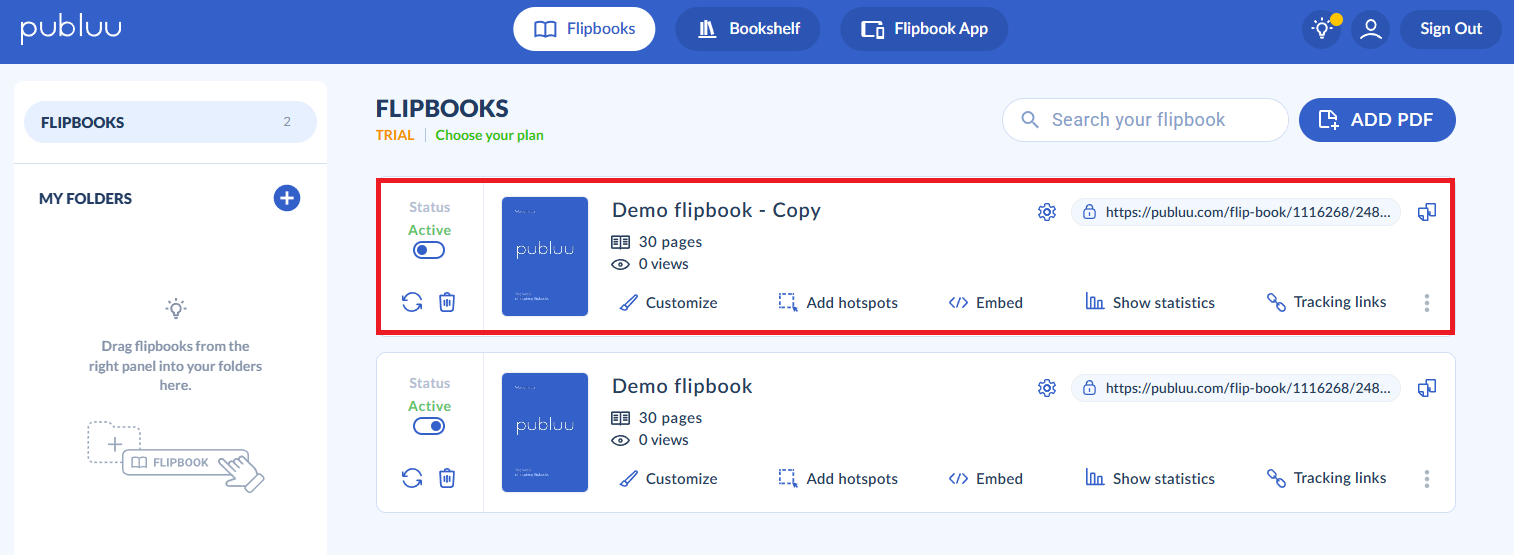The height and width of the screenshot is (555, 1514).
Task: Delete Demo flipbook - Copy with trash icon
Action: [447, 302]
